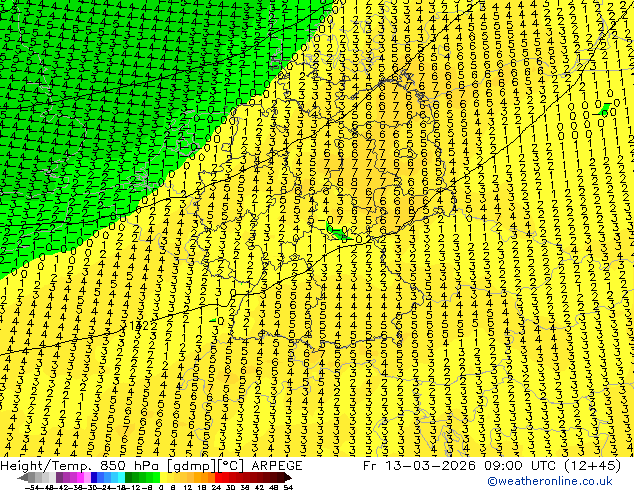Select the (12+45) forecast run label
This screenshot has width=634, height=490.
pyautogui.click(x=590, y=466)
